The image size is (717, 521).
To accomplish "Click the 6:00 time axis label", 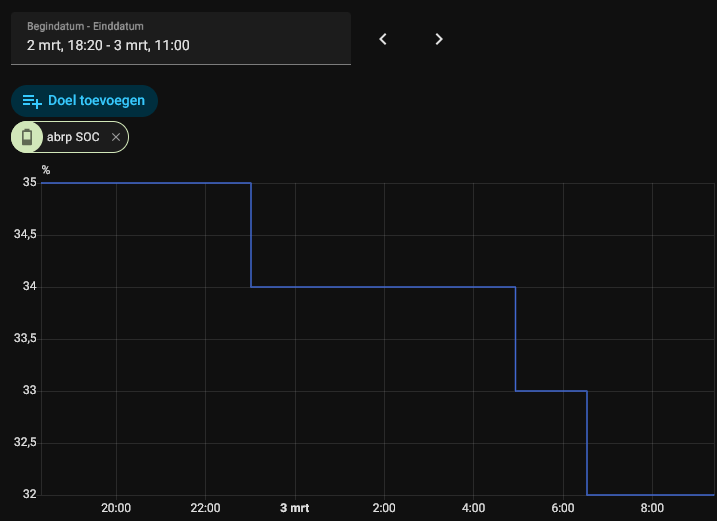I will 563,508.
